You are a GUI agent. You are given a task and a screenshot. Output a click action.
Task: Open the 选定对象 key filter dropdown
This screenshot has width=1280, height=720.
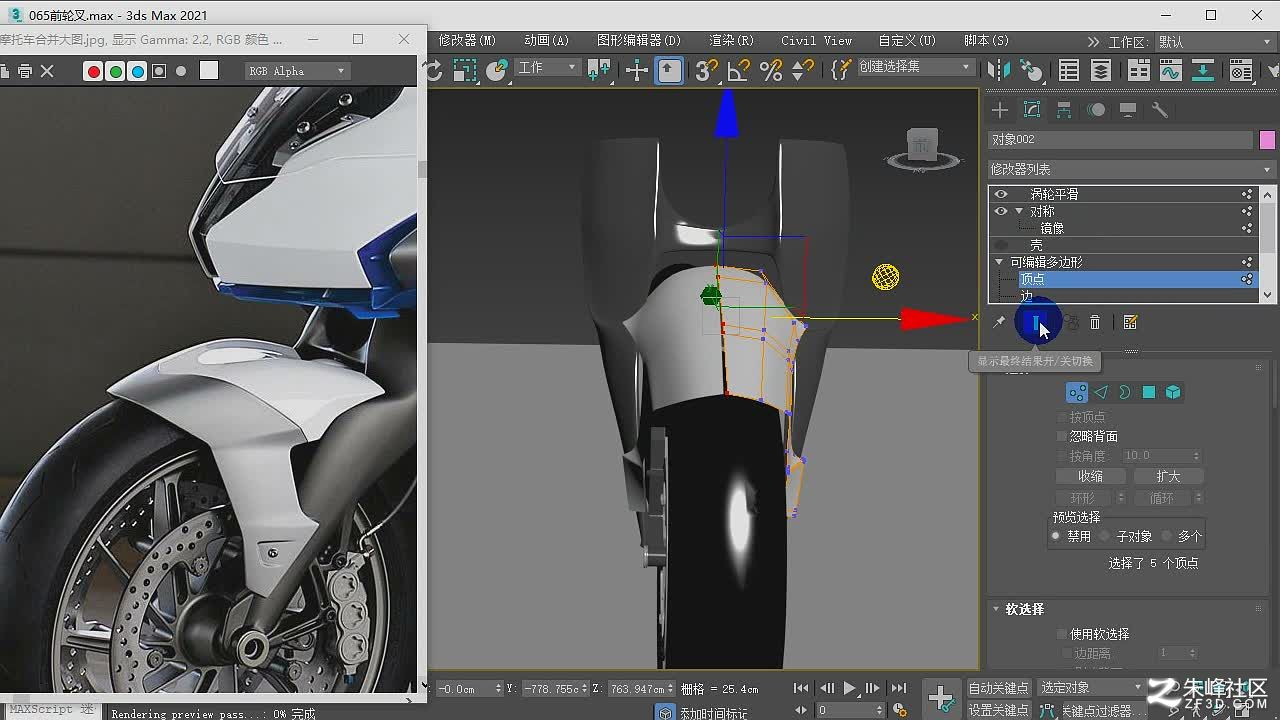1091,687
